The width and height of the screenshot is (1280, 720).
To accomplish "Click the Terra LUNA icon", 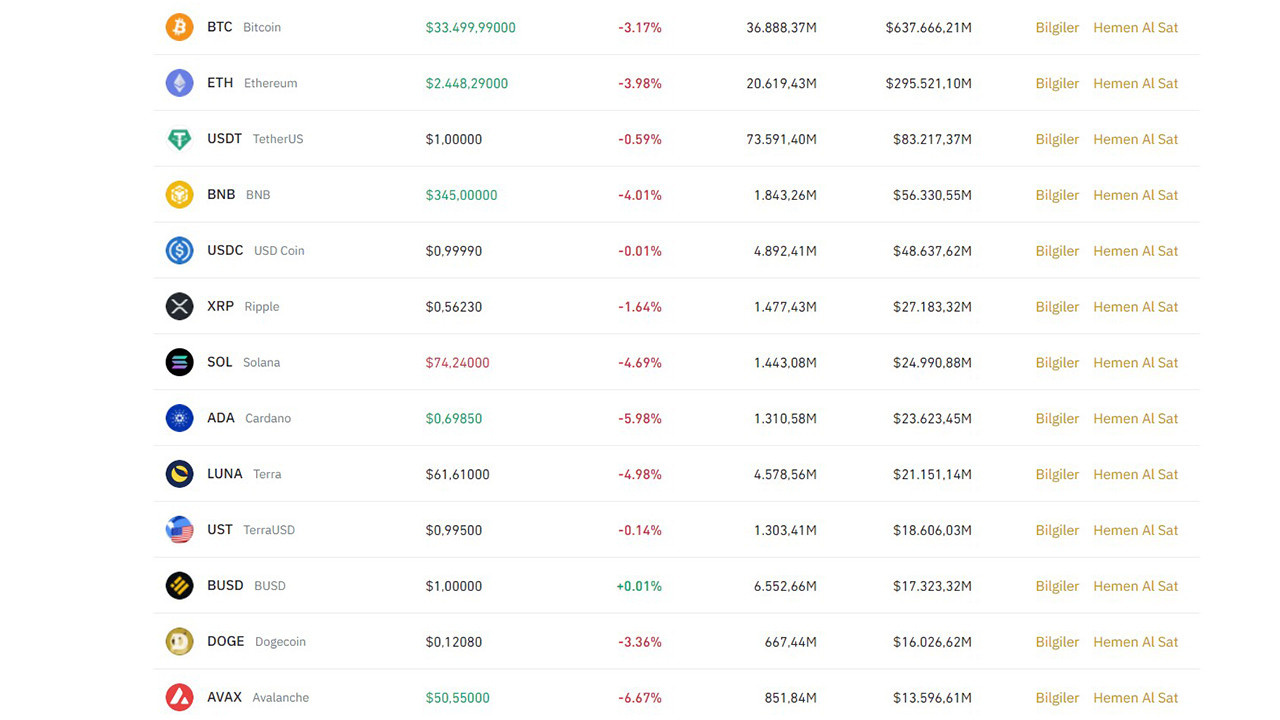I will (x=179, y=474).
